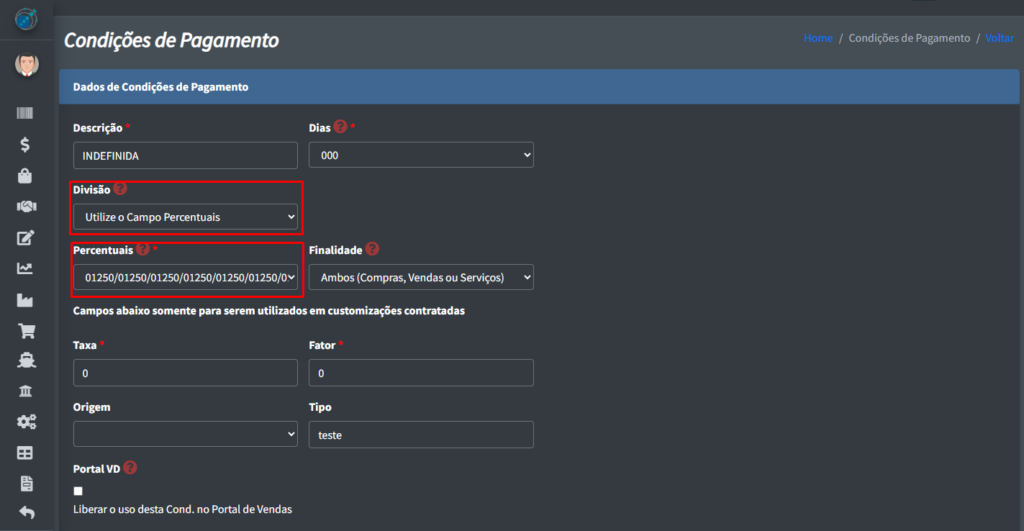Enable the Portal VD checkbox

pyautogui.click(x=79, y=491)
